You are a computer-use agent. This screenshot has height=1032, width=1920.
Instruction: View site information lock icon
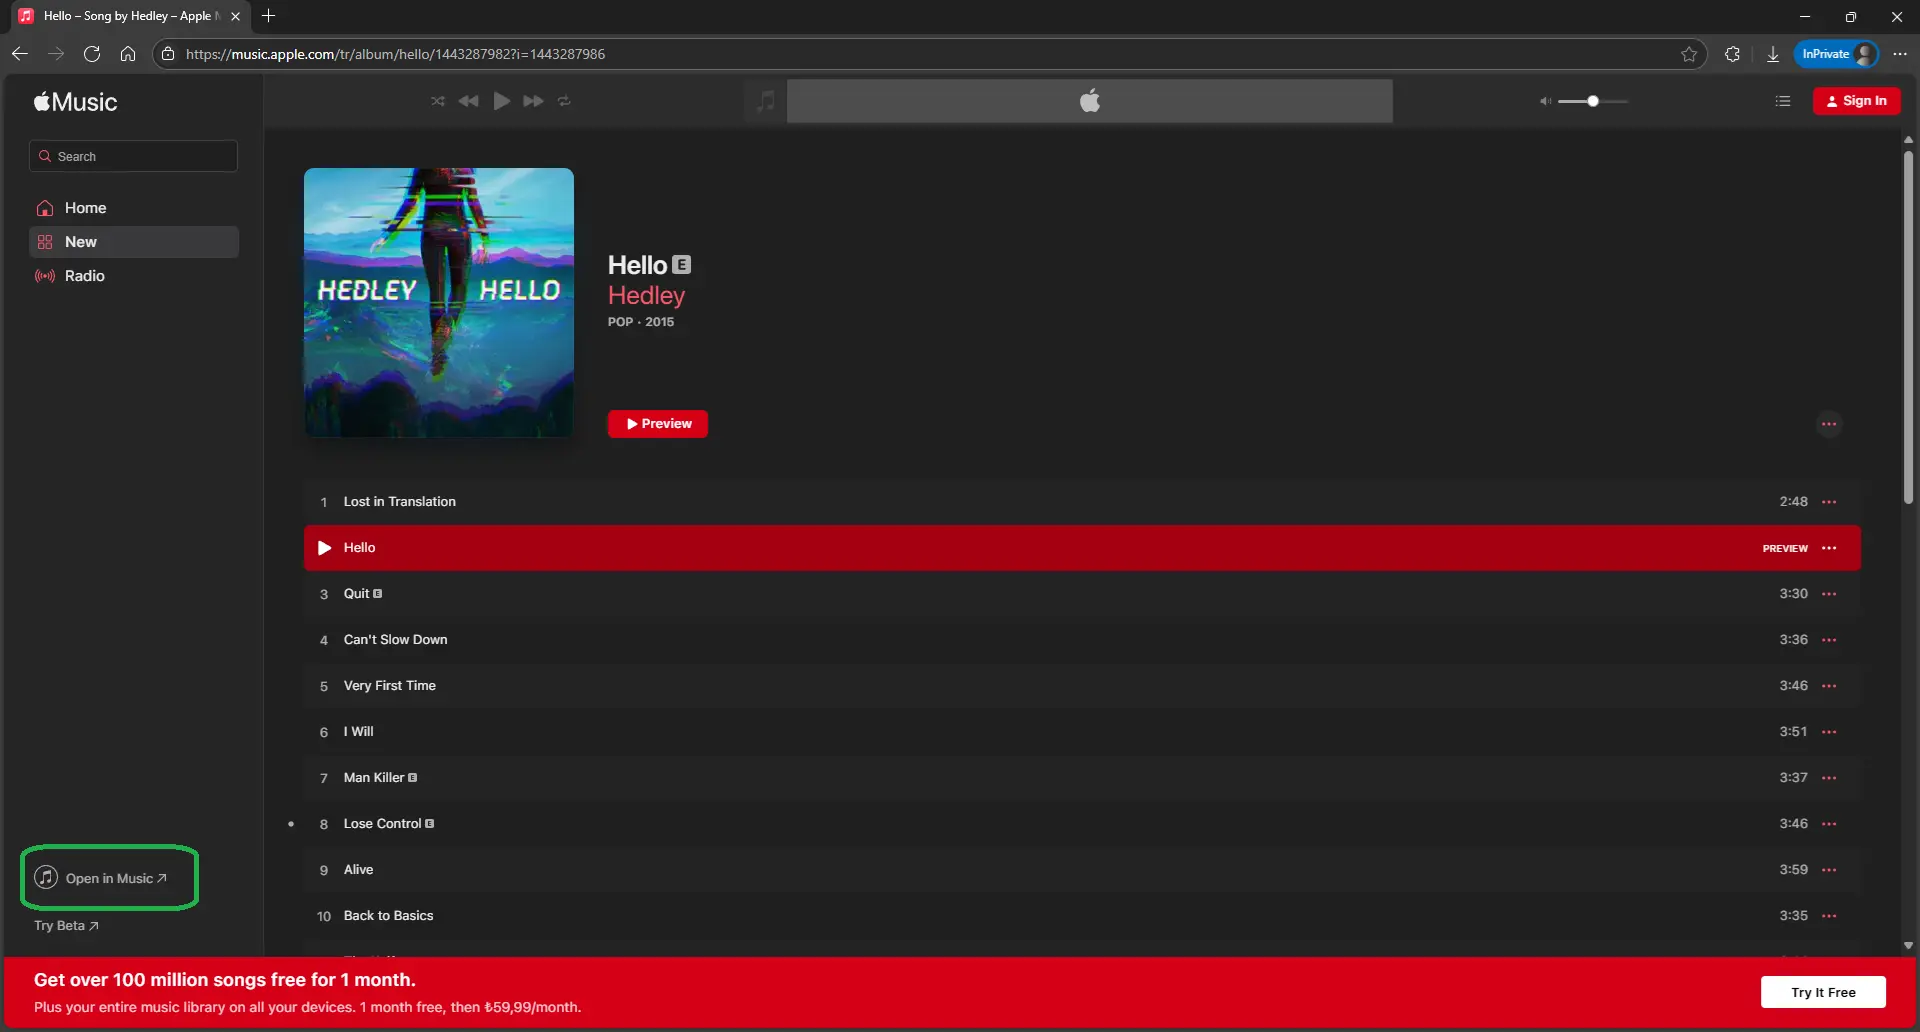(x=168, y=54)
